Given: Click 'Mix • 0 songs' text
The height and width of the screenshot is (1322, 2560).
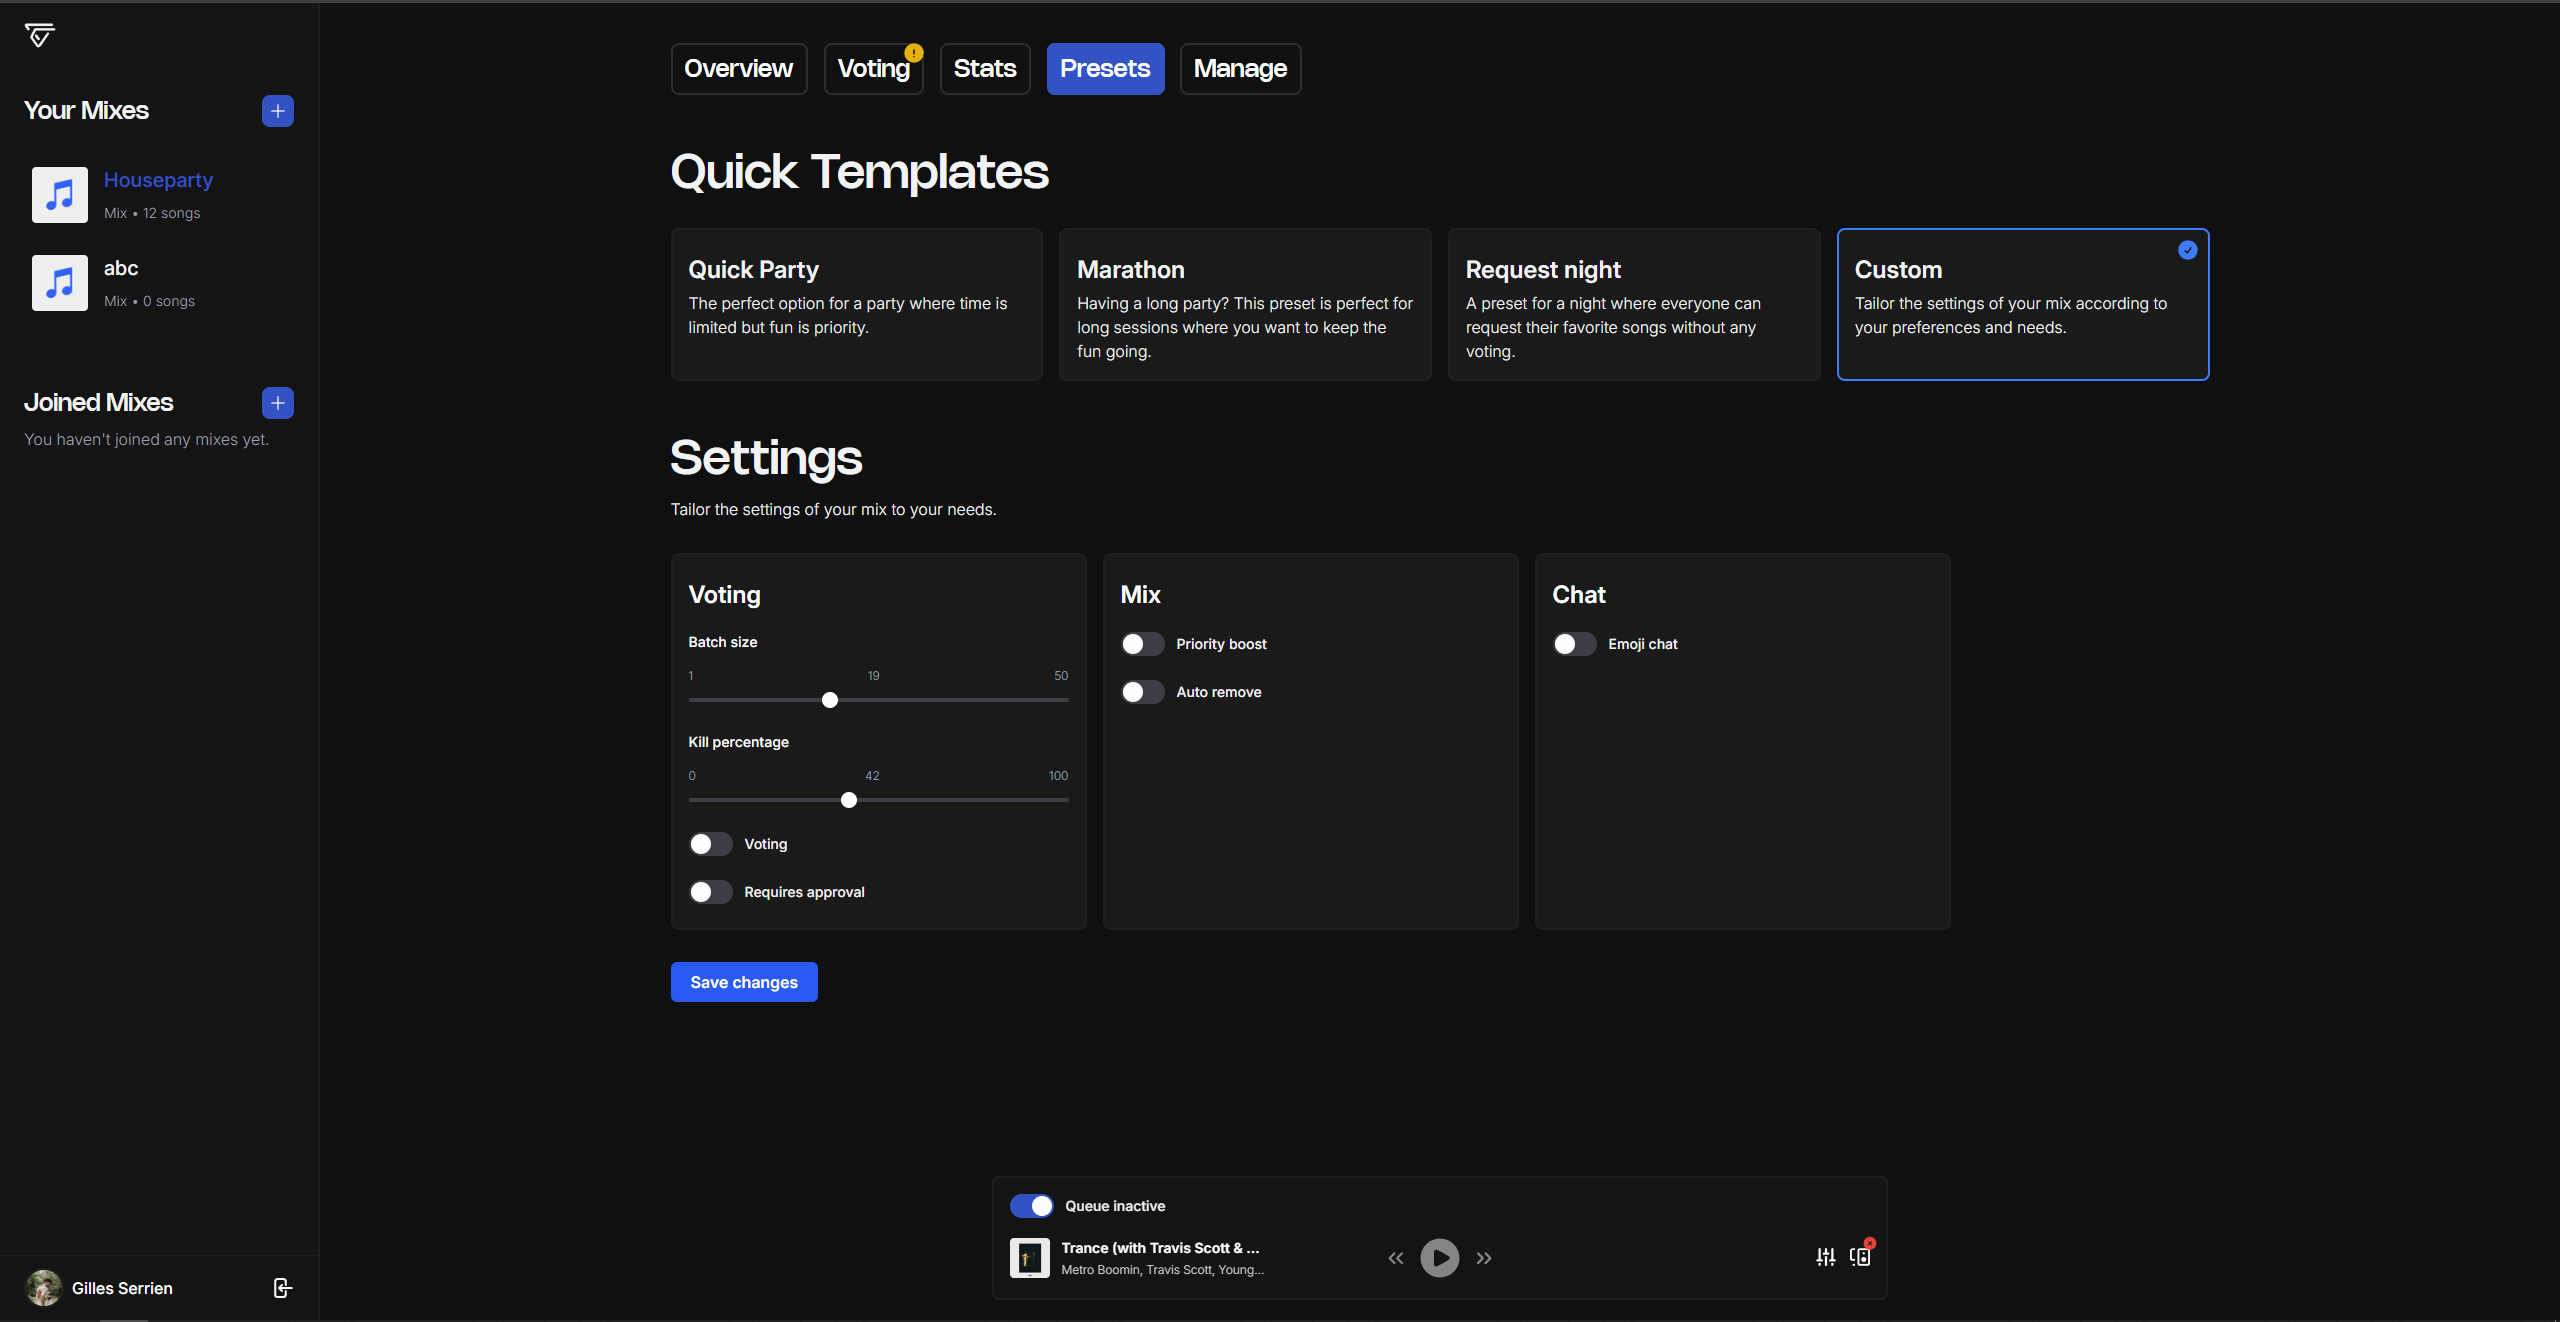Looking at the screenshot, I should pyautogui.click(x=149, y=301).
